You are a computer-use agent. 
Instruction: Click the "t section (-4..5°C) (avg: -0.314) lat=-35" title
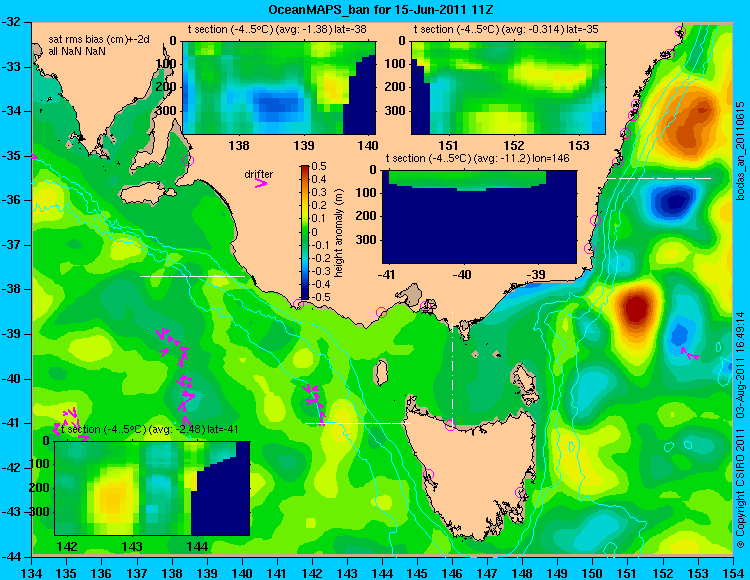(506, 29)
